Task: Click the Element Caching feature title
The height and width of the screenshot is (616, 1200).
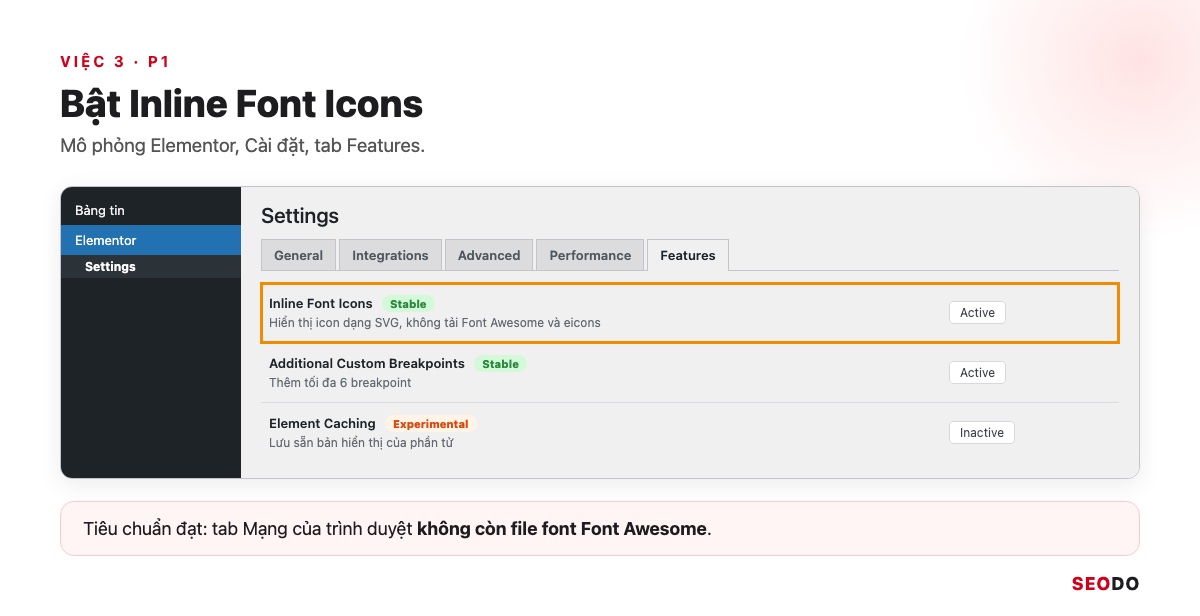Action: pyautogui.click(x=322, y=423)
